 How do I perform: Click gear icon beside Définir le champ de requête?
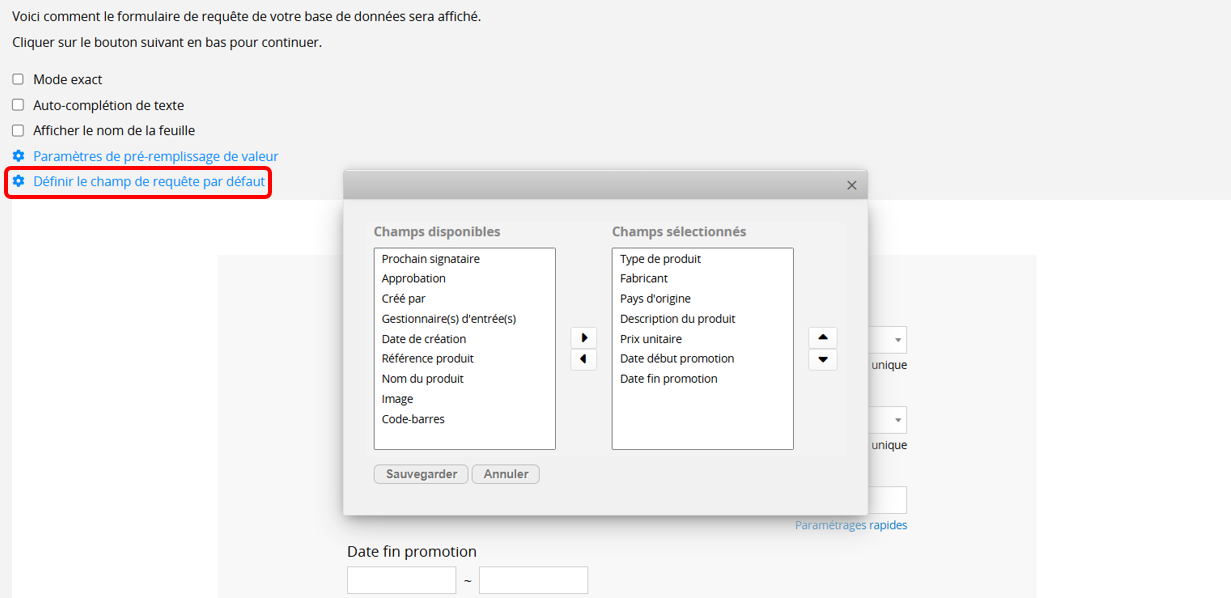18,181
